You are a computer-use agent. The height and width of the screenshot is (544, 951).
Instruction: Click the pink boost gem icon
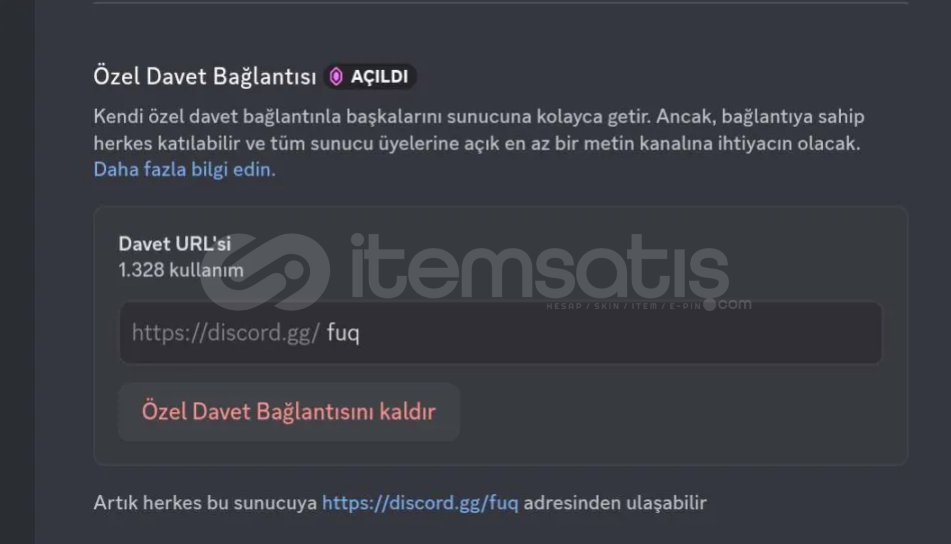(x=336, y=76)
